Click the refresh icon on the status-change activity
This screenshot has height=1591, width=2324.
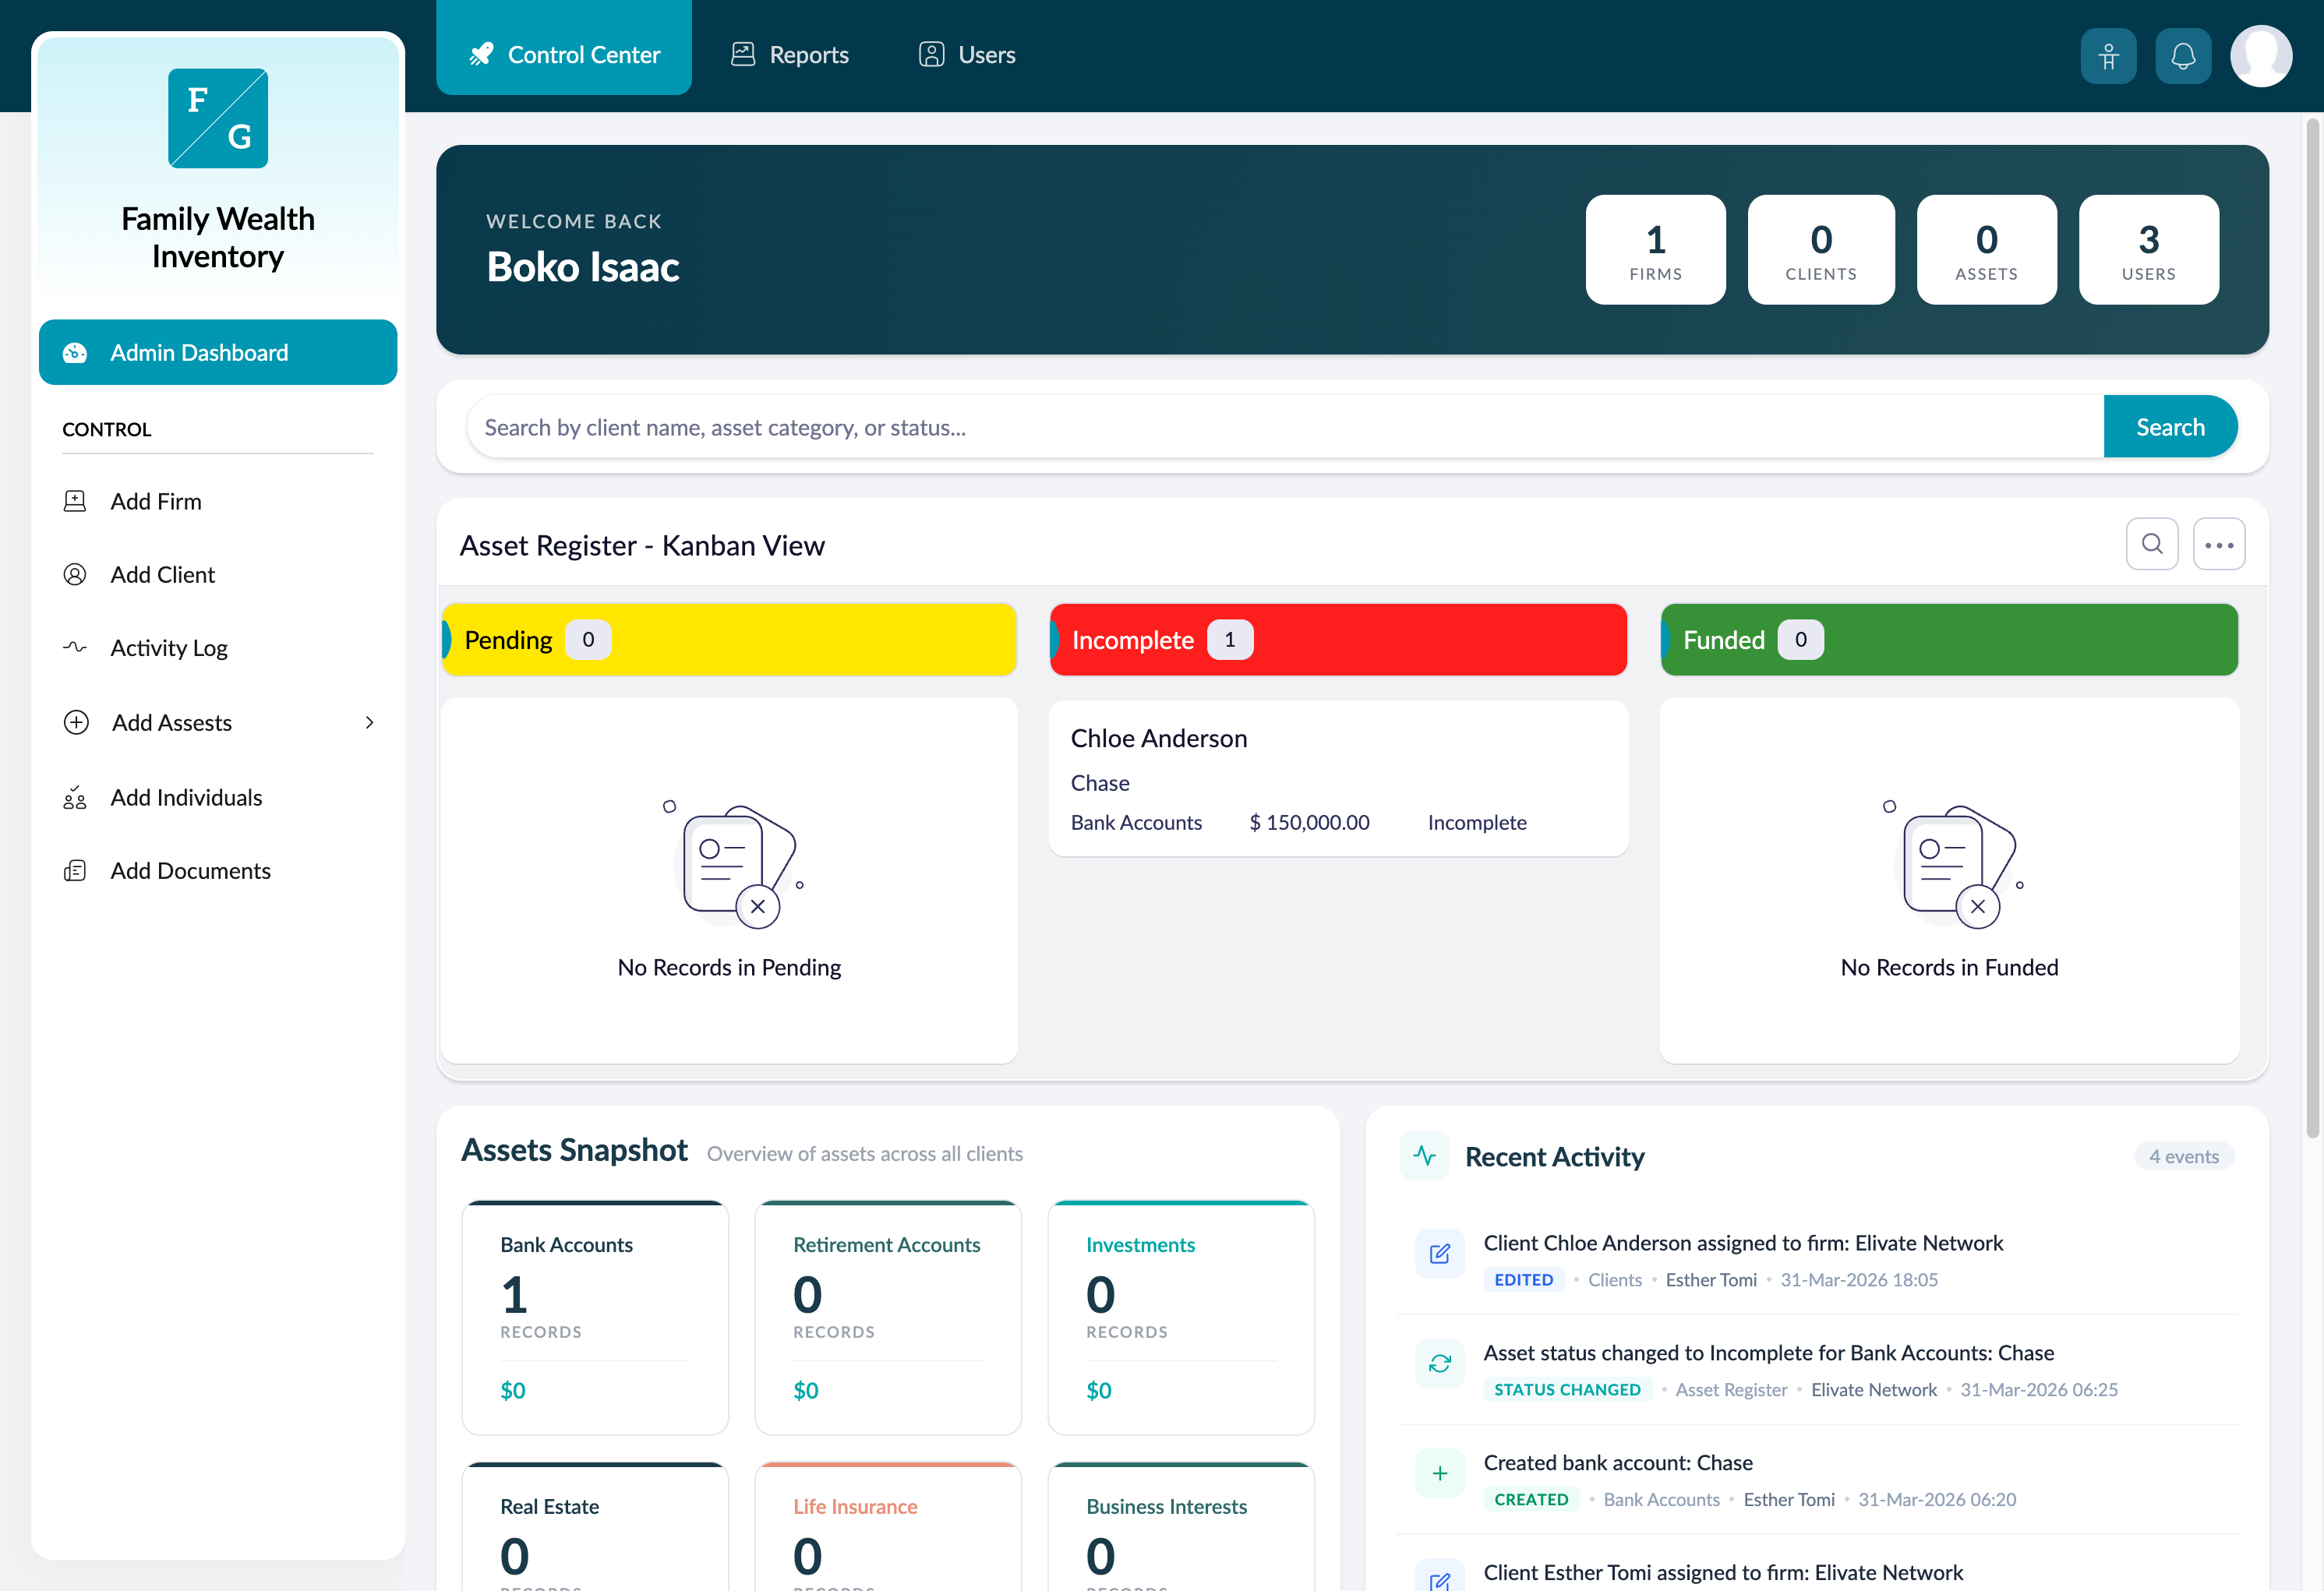click(x=1440, y=1363)
